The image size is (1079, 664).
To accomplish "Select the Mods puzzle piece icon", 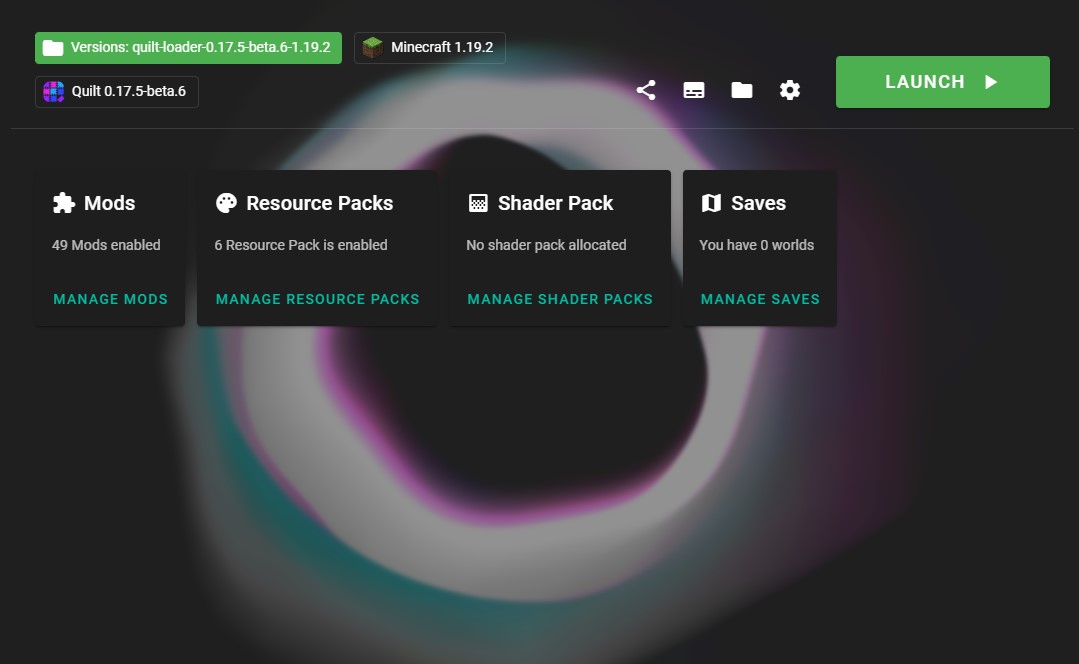I will tap(61, 203).
